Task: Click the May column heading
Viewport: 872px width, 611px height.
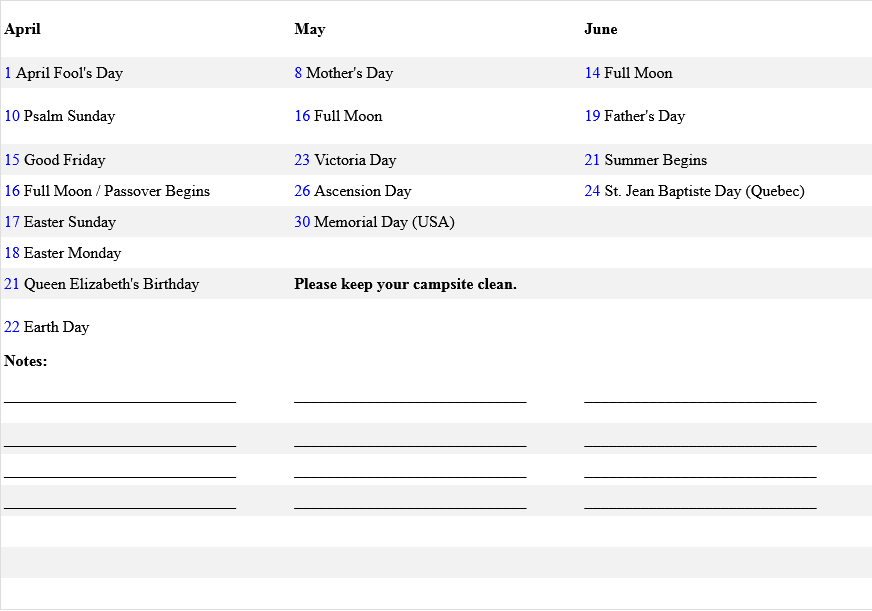Action: pos(310,29)
